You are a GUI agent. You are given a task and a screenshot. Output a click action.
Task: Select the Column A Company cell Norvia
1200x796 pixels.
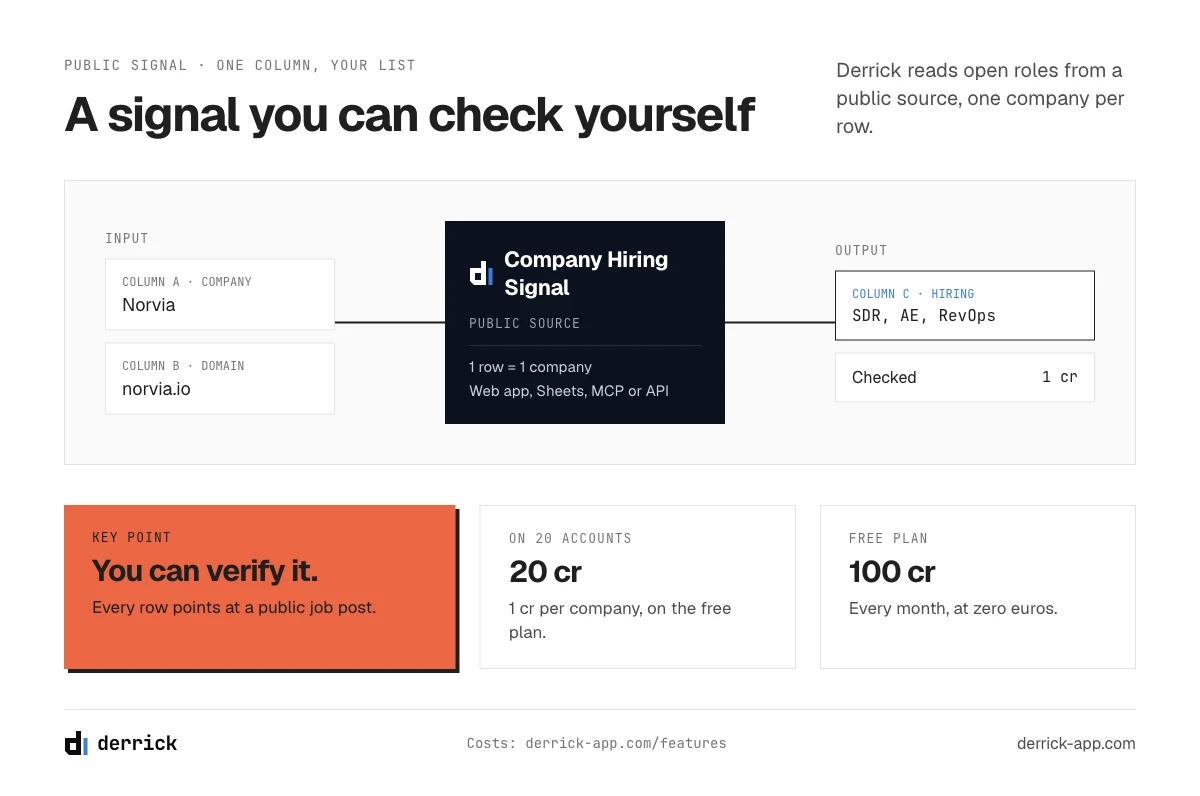[220, 294]
